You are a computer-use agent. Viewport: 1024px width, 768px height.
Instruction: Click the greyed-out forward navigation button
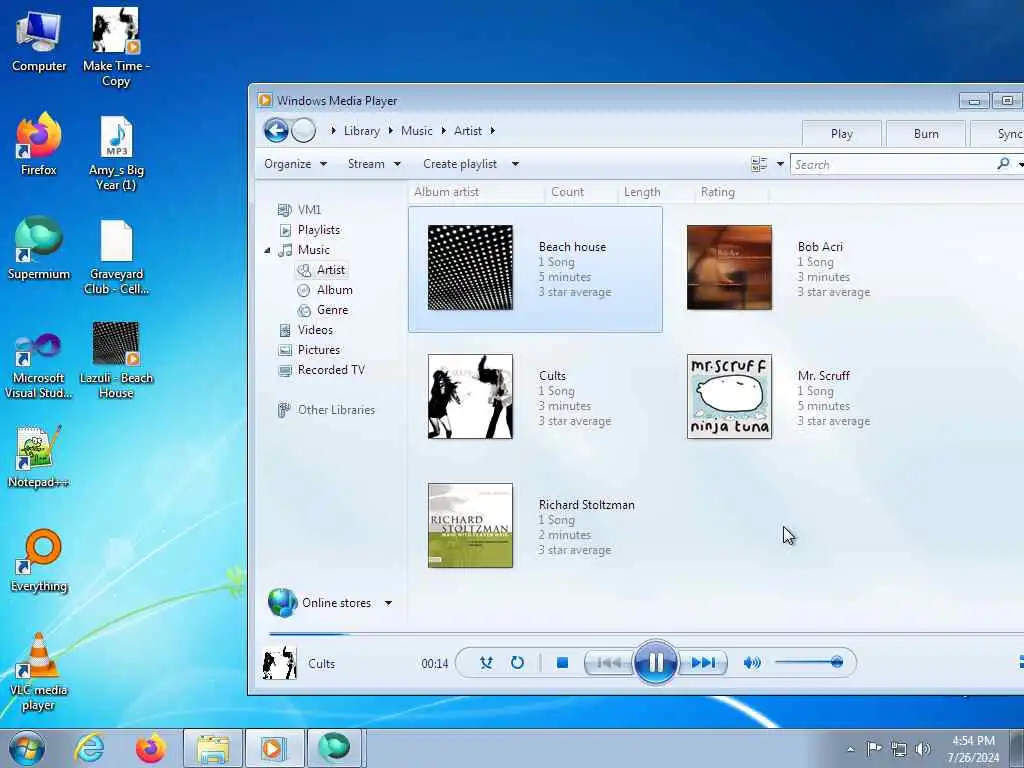[x=303, y=131]
